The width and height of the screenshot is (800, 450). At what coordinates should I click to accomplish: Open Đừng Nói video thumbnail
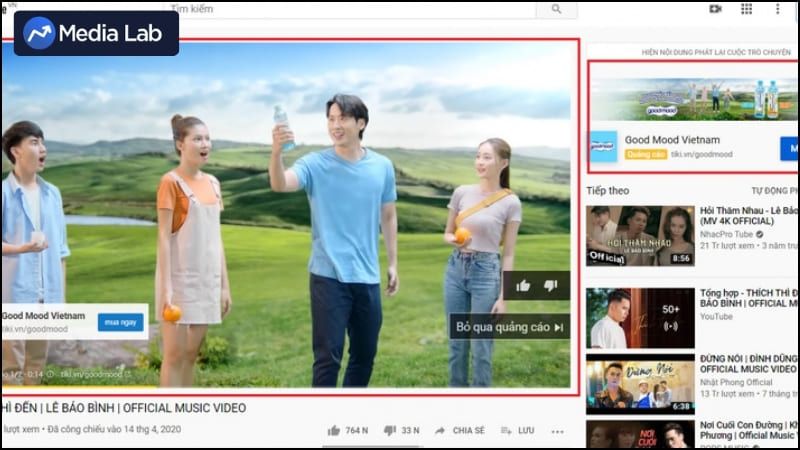(640, 384)
